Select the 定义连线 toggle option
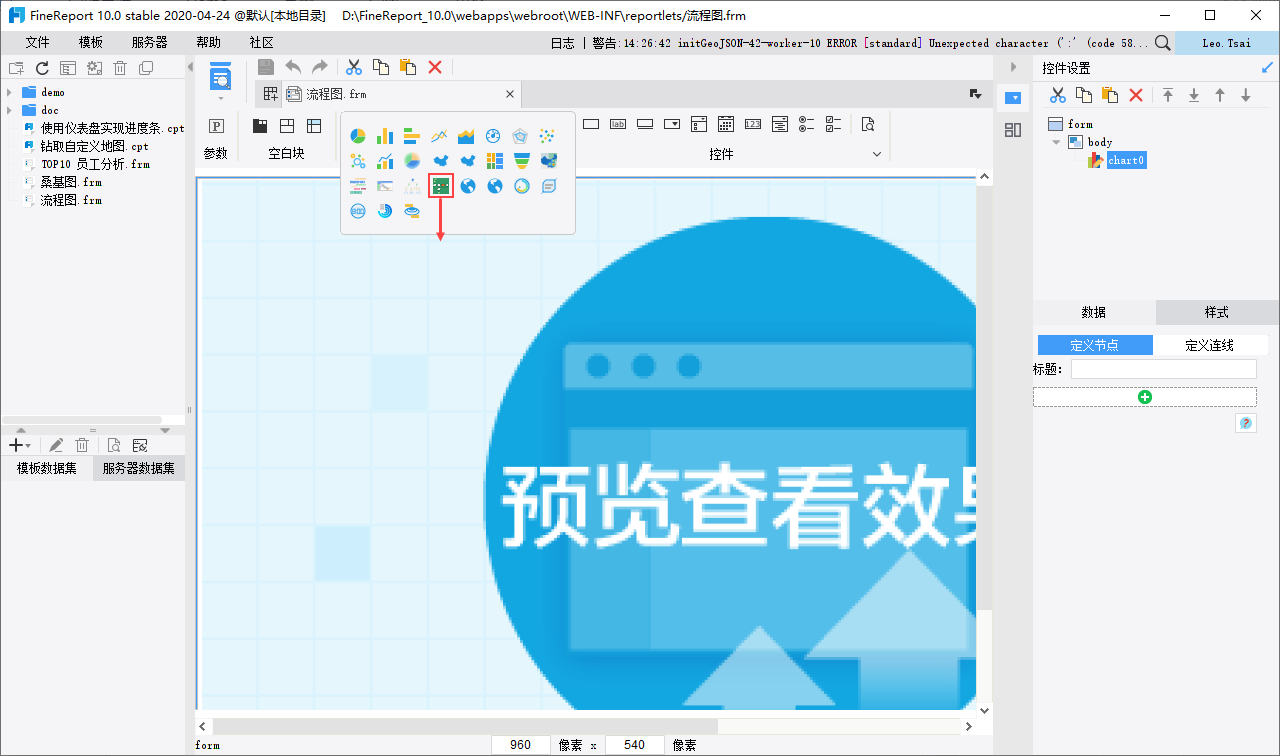 click(1210, 345)
